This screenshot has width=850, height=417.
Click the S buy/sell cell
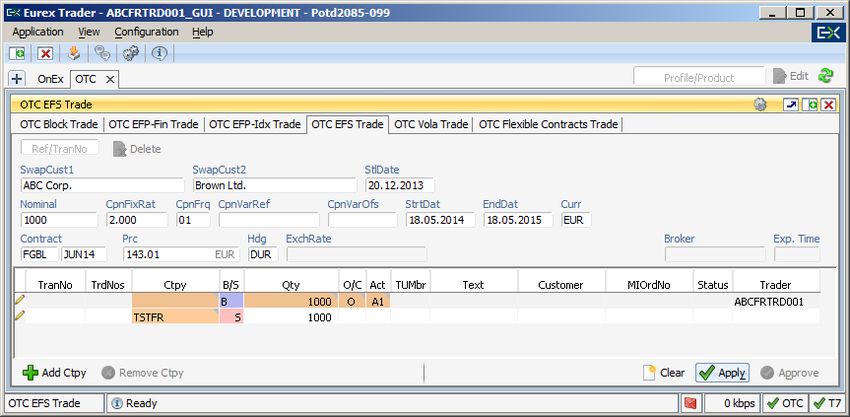tap(232, 317)
